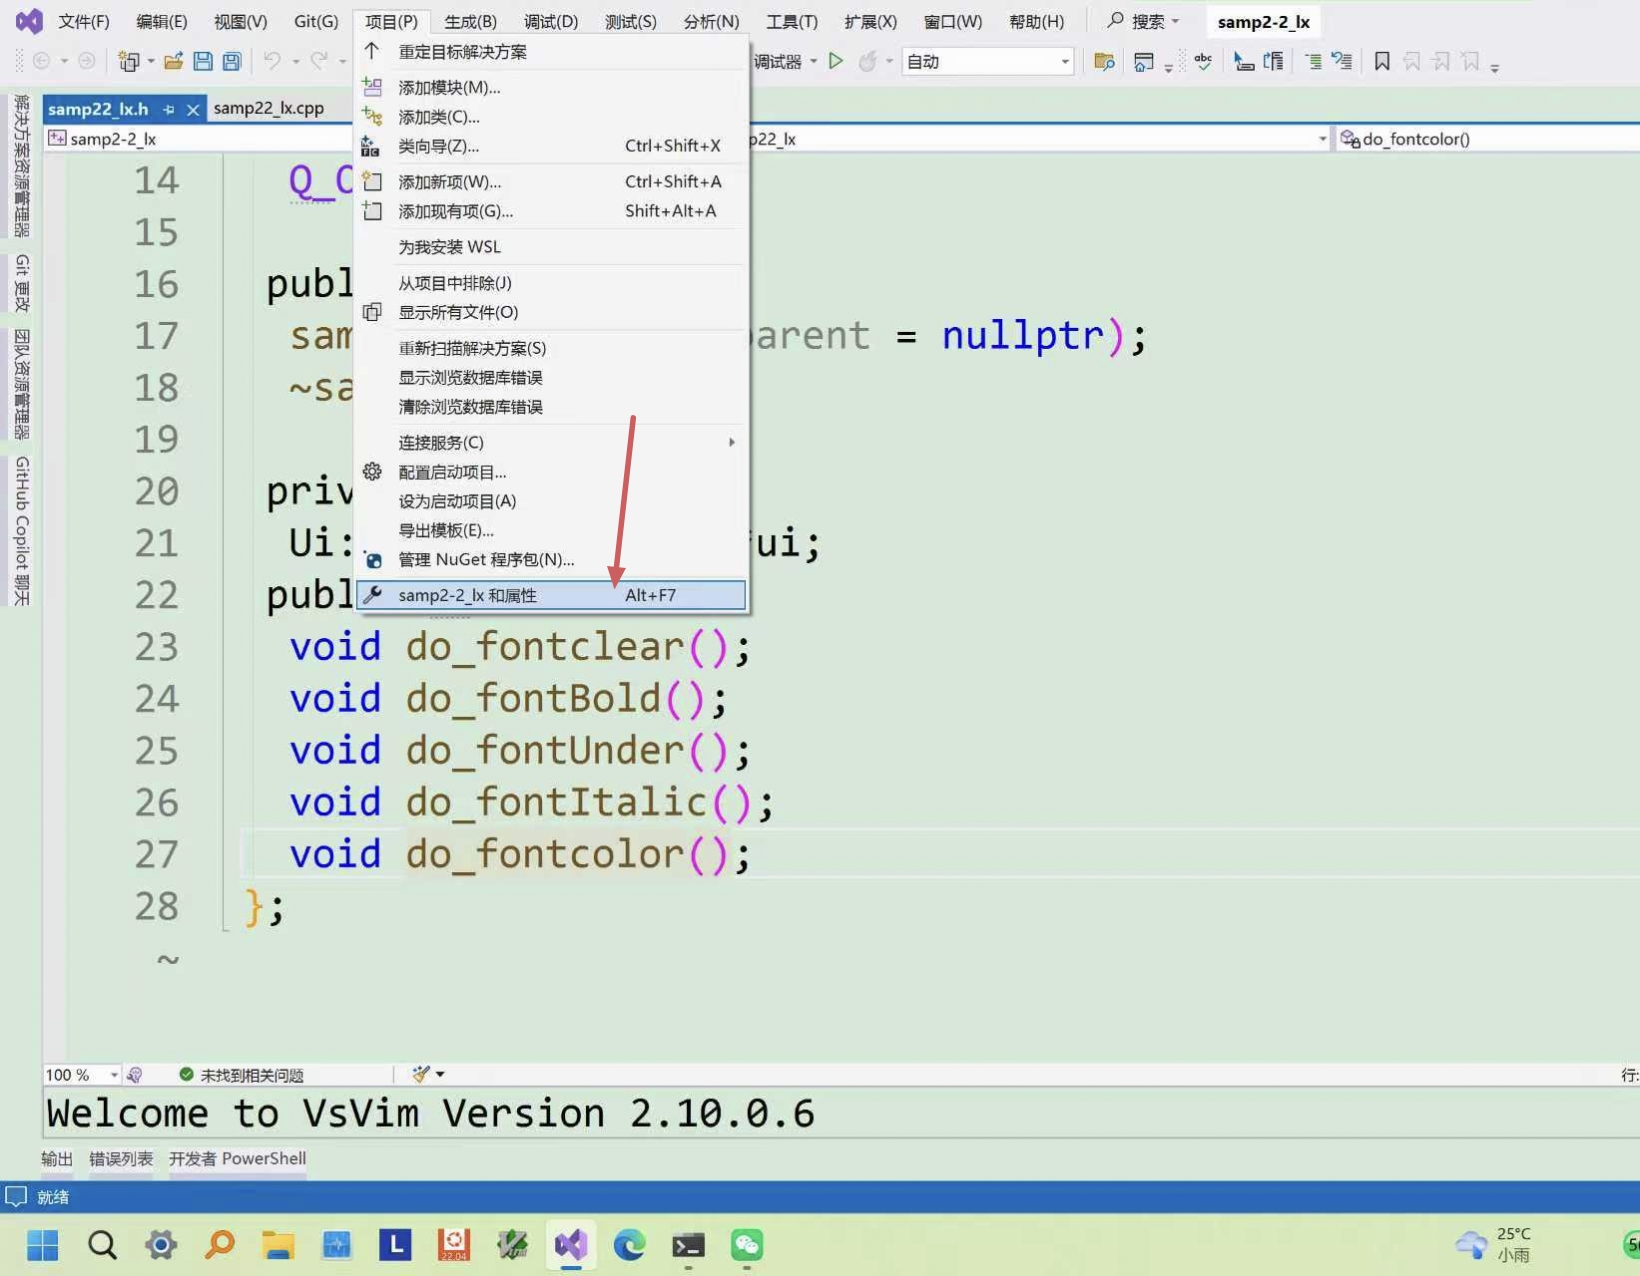Open a file with the folder icon
The height and width of the screenshot is (1276, 1640).
pos(174,61)
